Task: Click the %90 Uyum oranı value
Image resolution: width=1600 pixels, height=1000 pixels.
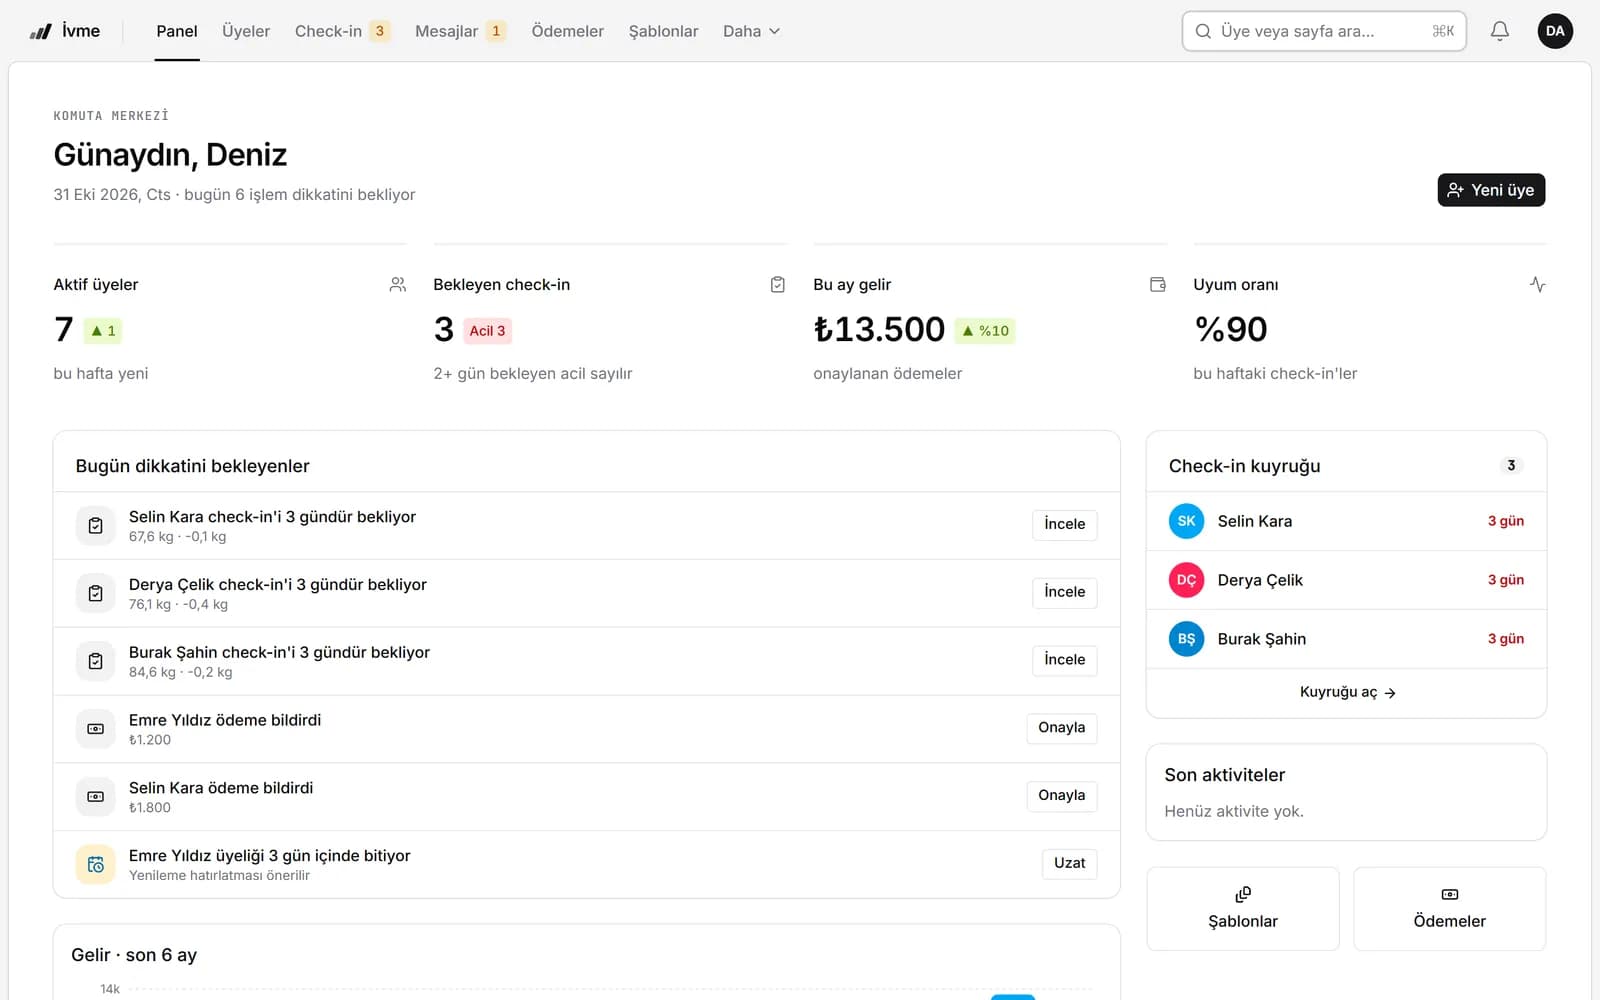Action: 1231,330
